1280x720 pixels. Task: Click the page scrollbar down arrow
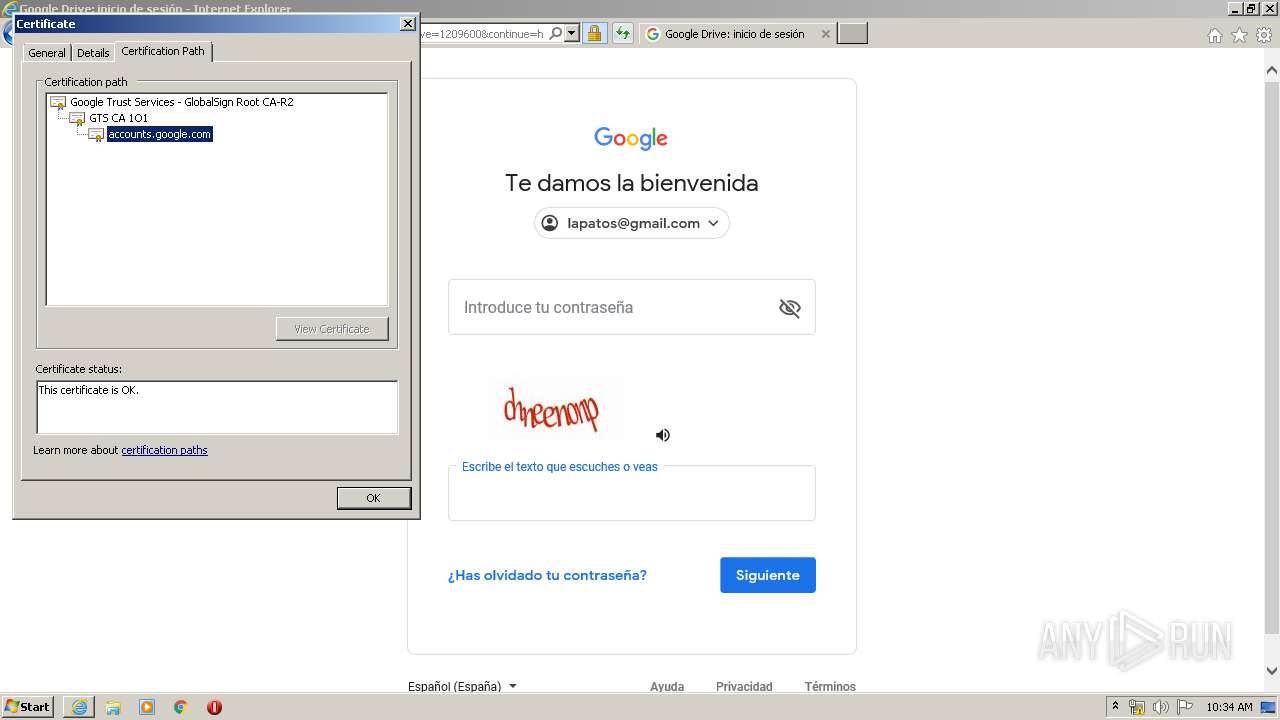click(x=1271, y=671)
